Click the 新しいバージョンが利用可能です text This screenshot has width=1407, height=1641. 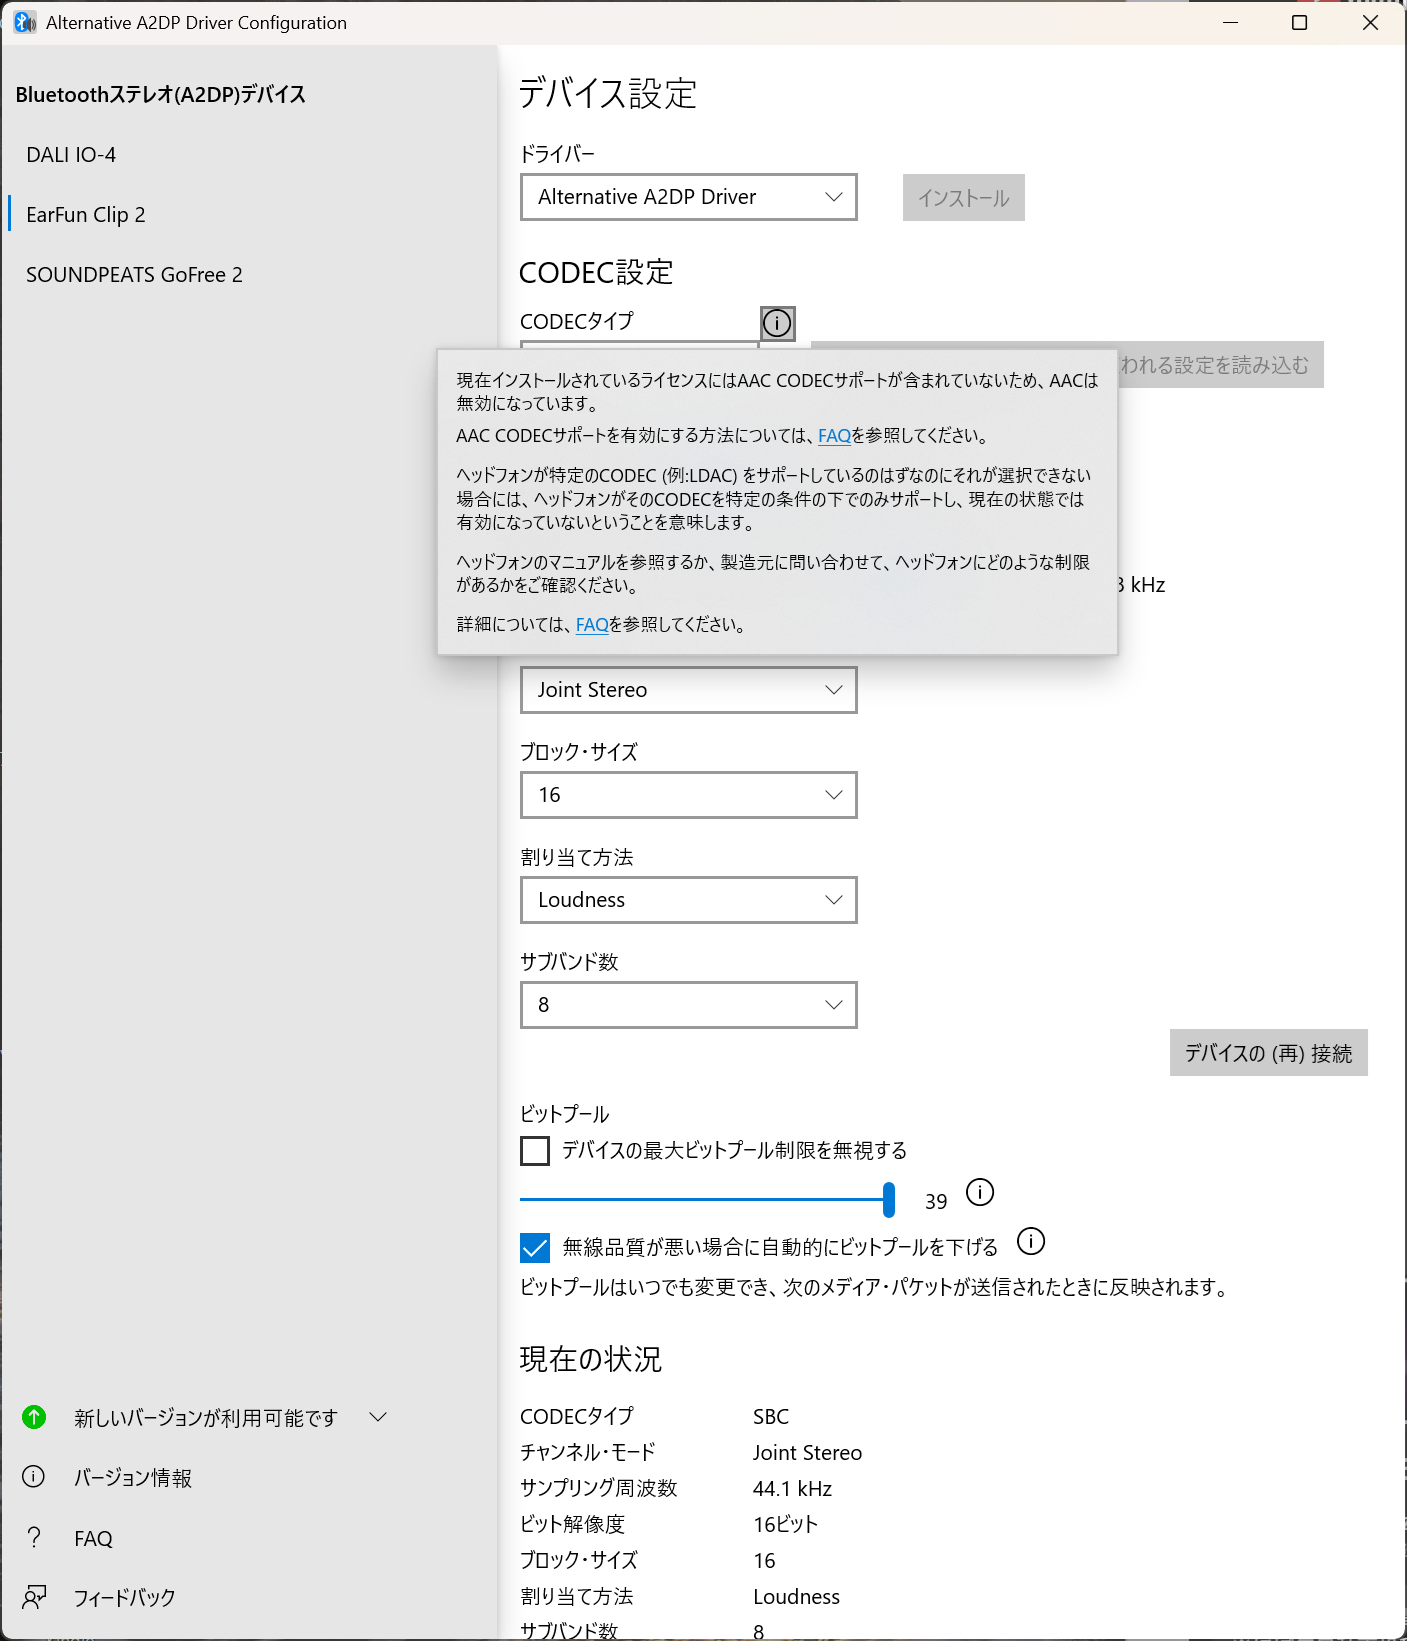click(x=206, y=1418)
